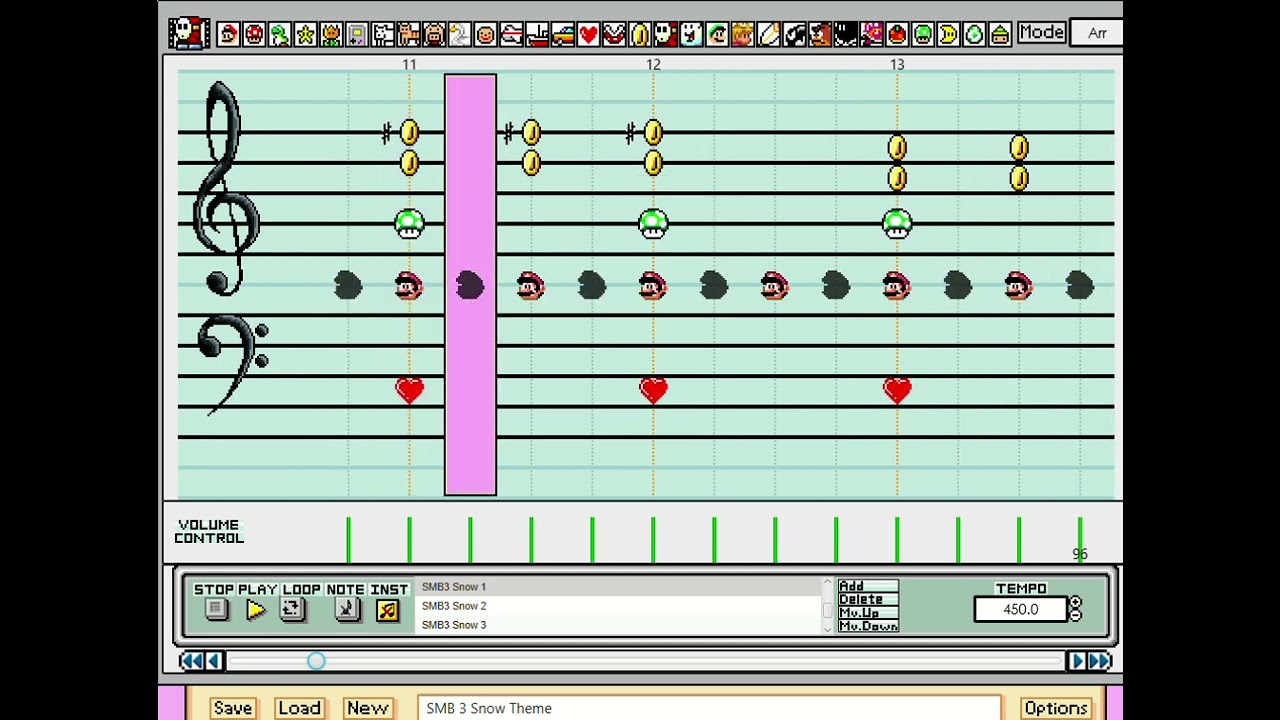Click the song title field SMB 3 Snow Theme
This screenshot has width=1280, height=720.
pyautogui.click(x=709, y=708)
